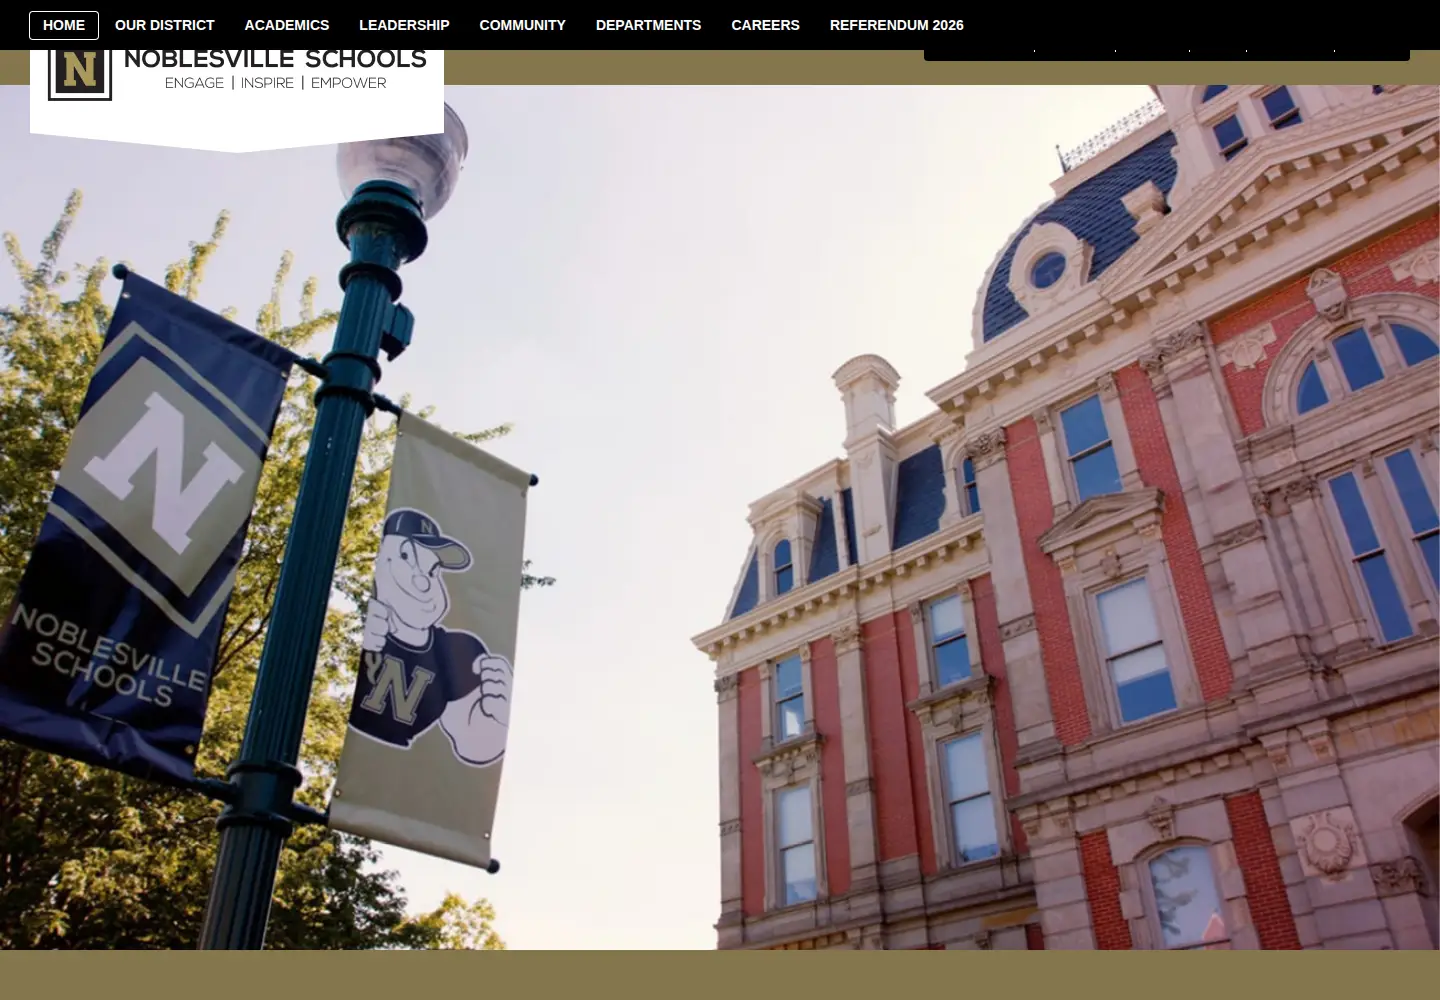The width and height of the screenshot is (1440, 1000).
Task: Open the LEADERSHIP menu
Action: click(x=404, y=25)
